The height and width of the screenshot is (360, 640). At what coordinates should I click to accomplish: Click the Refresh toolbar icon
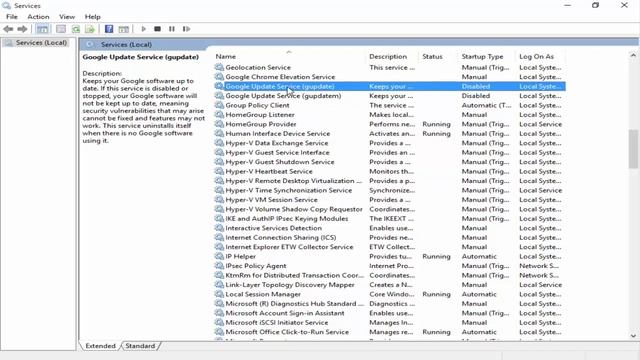(76, 29)
